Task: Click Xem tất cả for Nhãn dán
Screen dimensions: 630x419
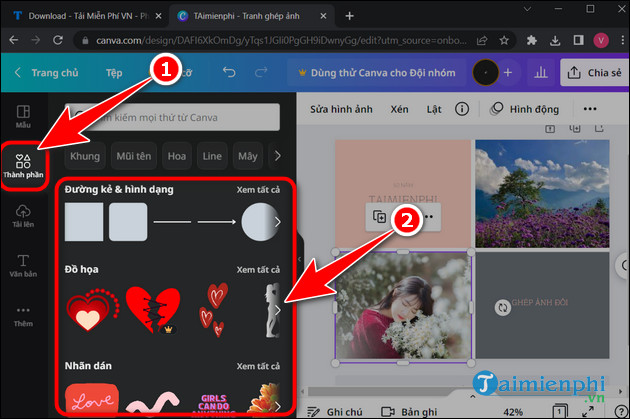Action: (258, 366)
